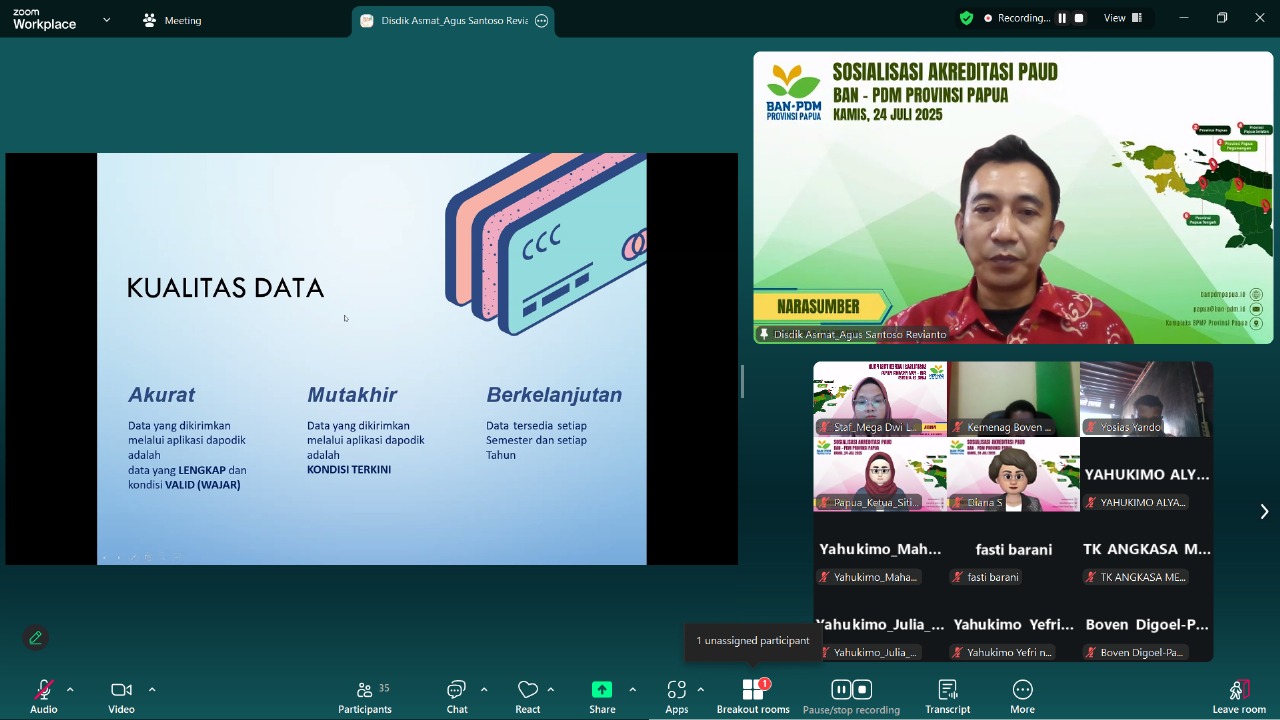Expand audio settings arrow next to Audio

70,690
